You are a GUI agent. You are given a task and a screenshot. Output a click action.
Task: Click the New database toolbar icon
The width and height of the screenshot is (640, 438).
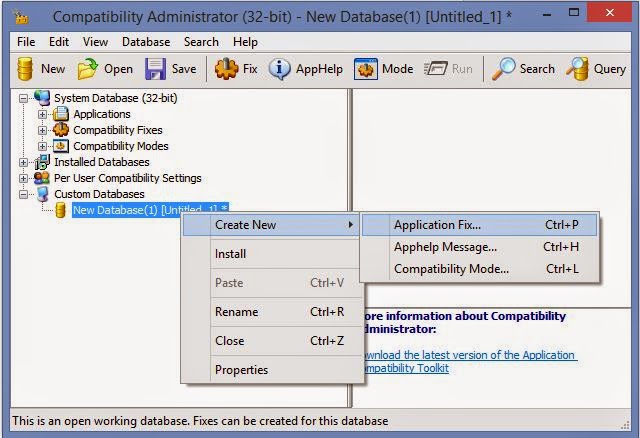[x=25, y=69]
